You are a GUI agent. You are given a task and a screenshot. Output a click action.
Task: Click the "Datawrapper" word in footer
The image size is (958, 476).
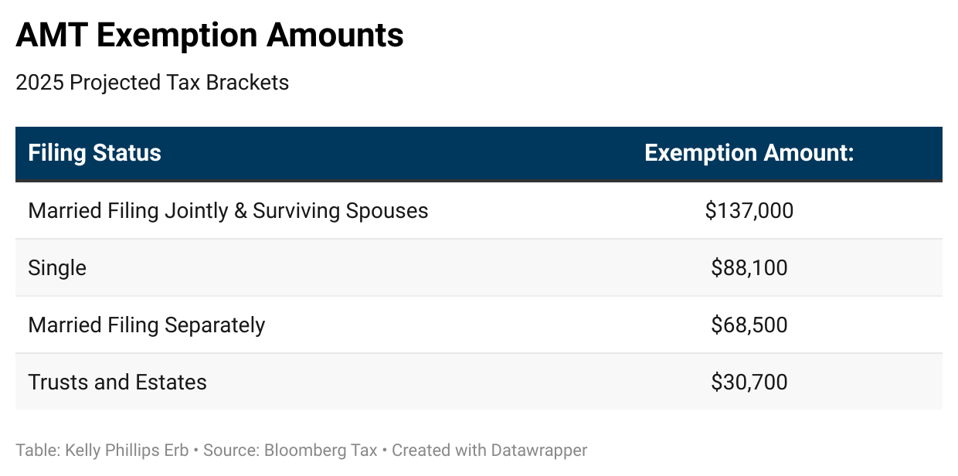(538, 450)
